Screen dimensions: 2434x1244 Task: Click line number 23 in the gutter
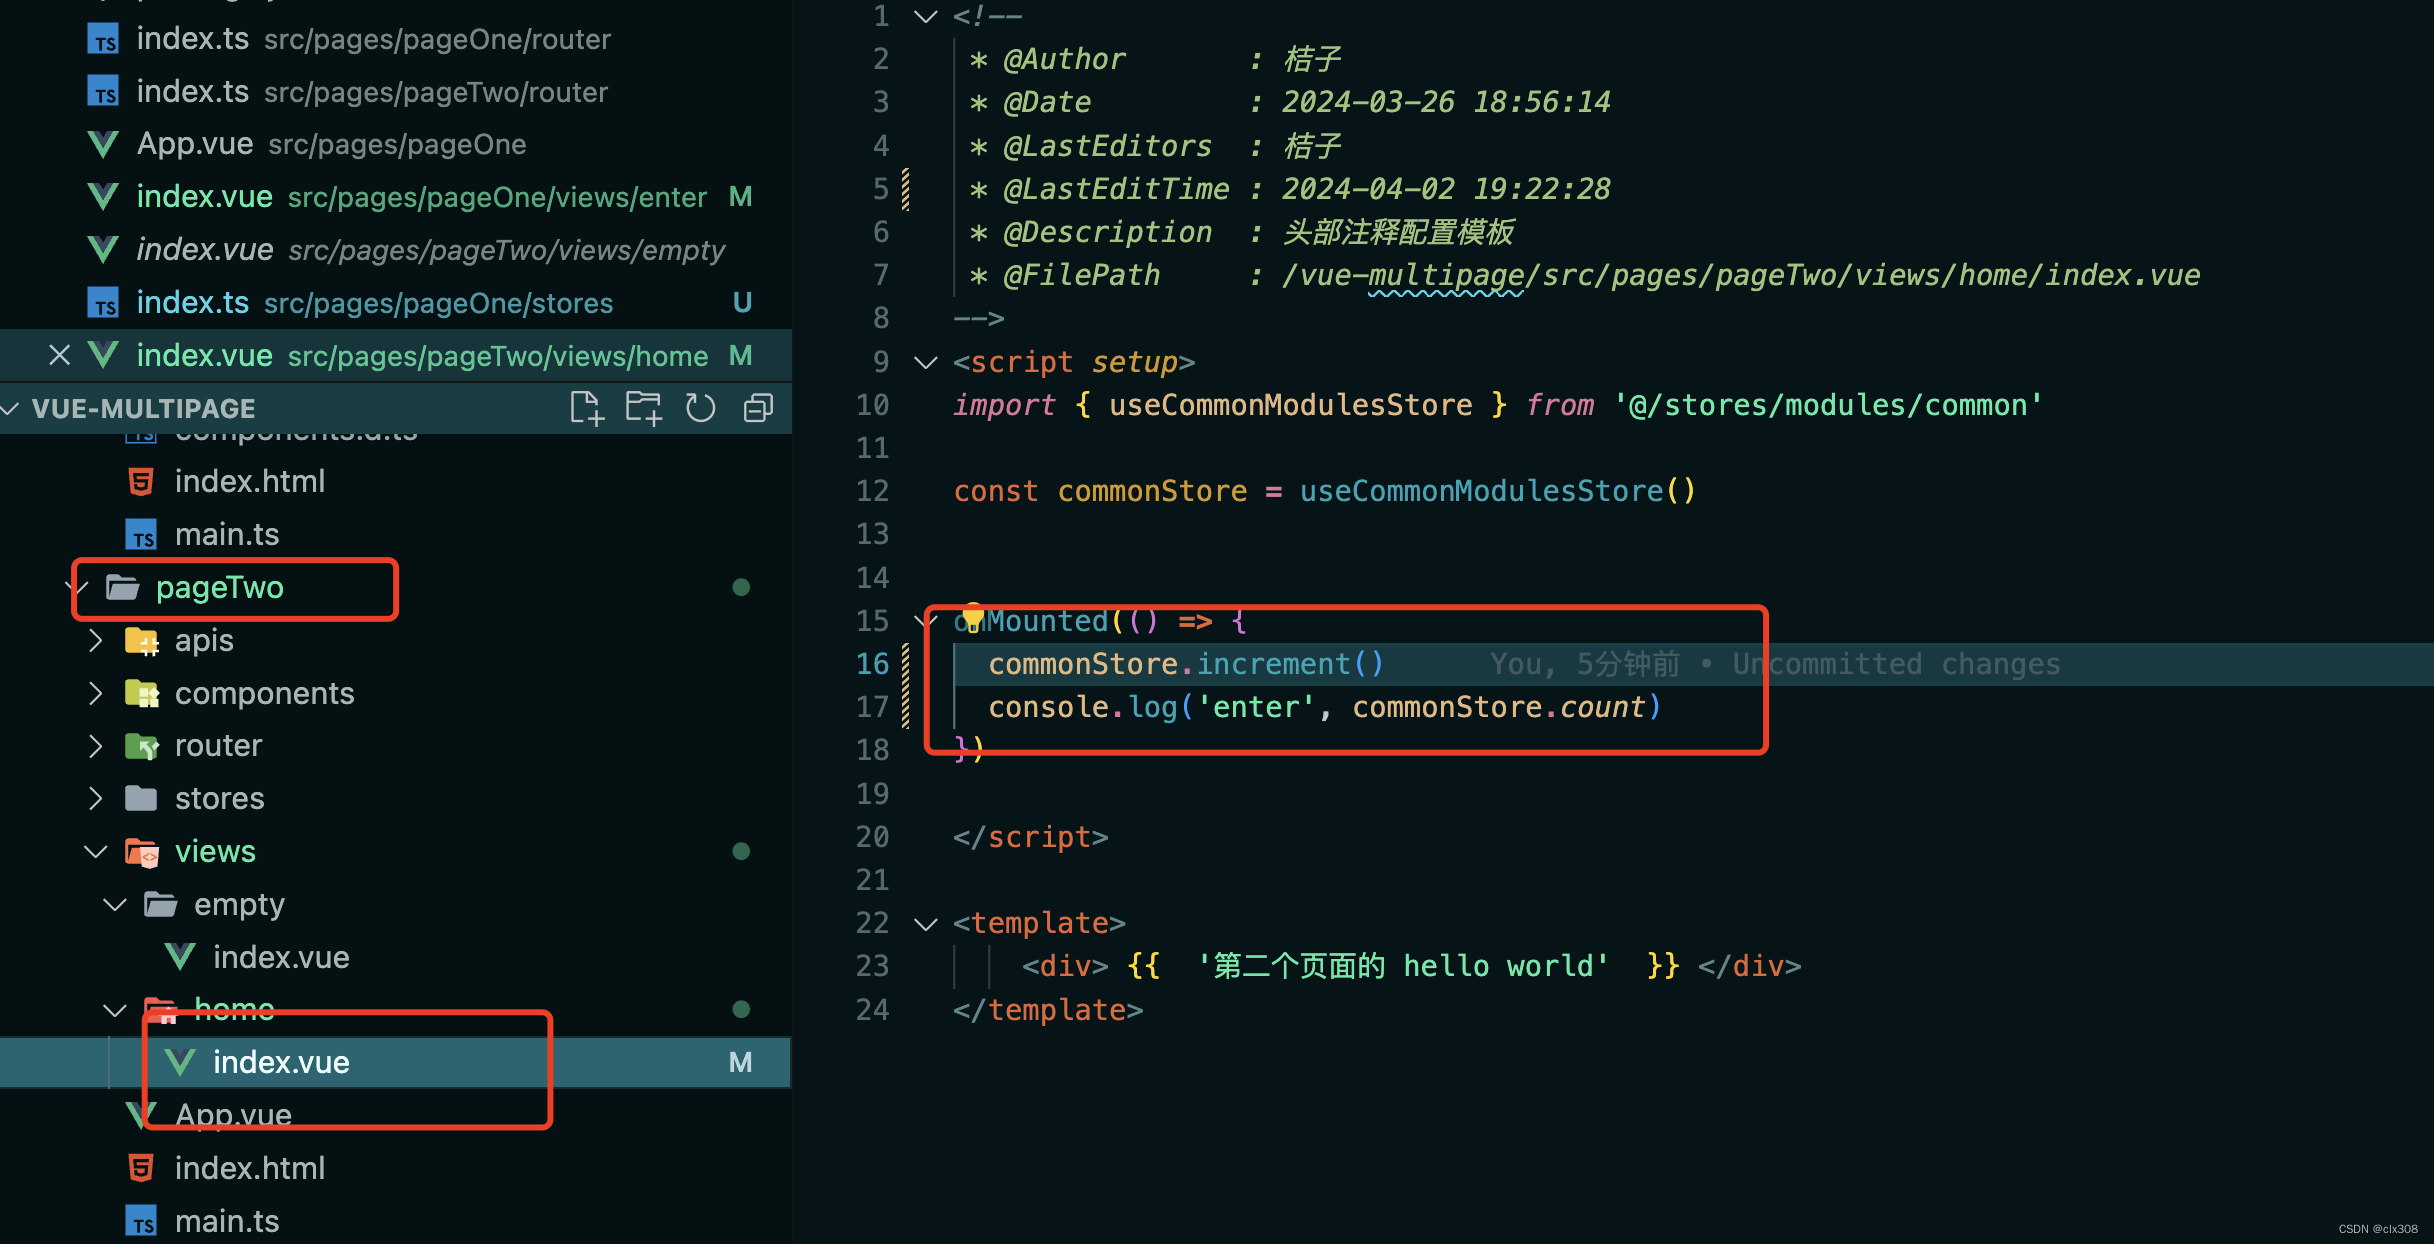click(x=872, y=966)
